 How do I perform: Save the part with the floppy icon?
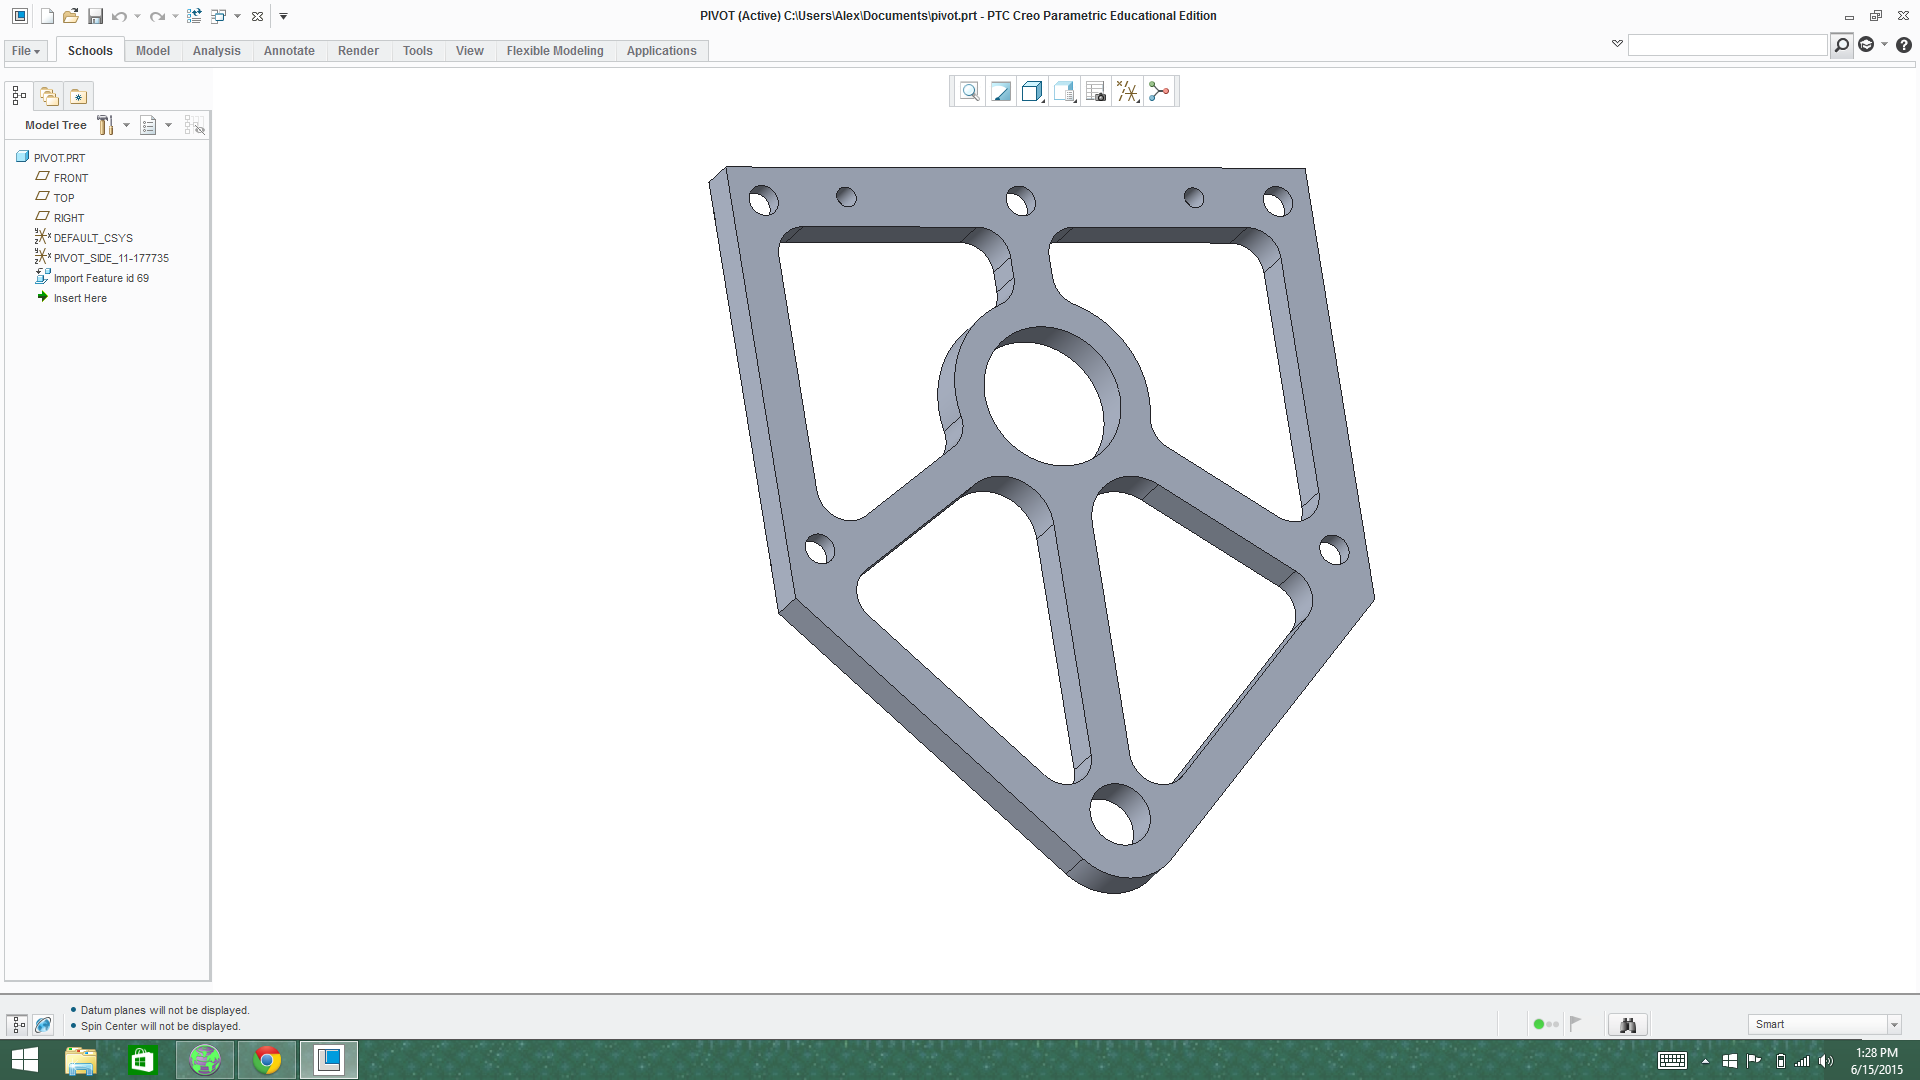(95, 16)
